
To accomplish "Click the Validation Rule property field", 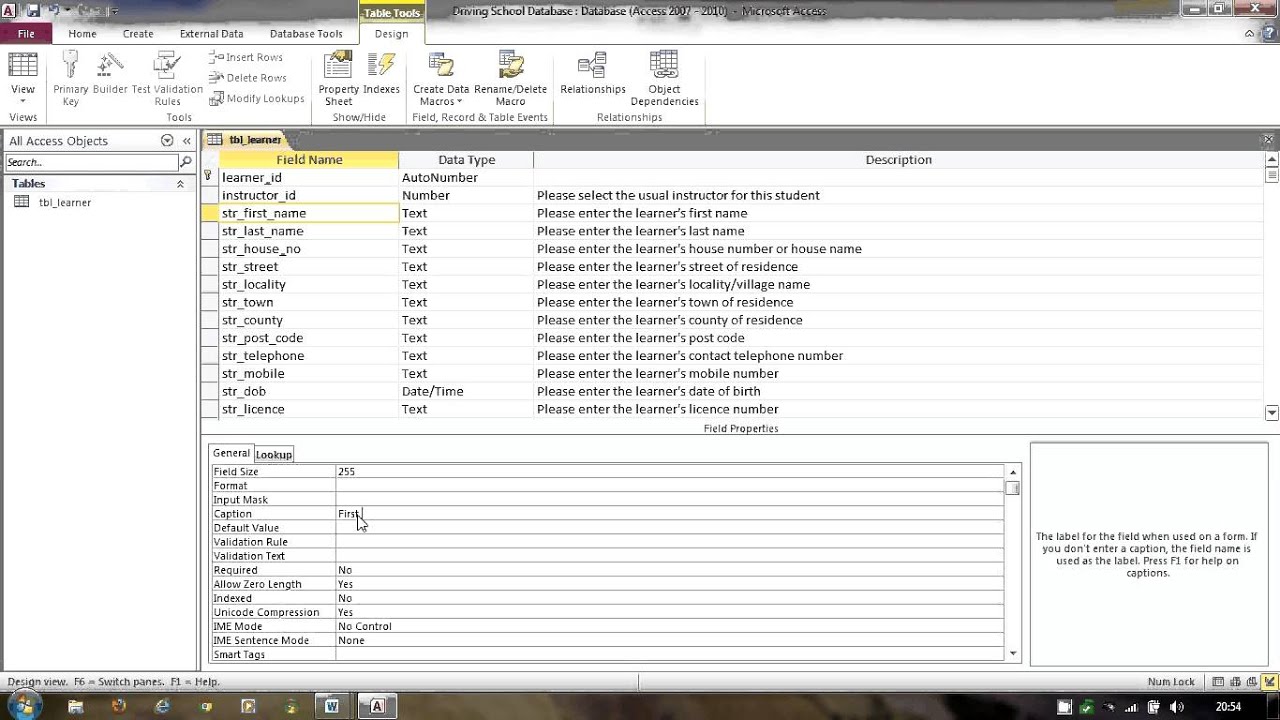I will point(669,542).
